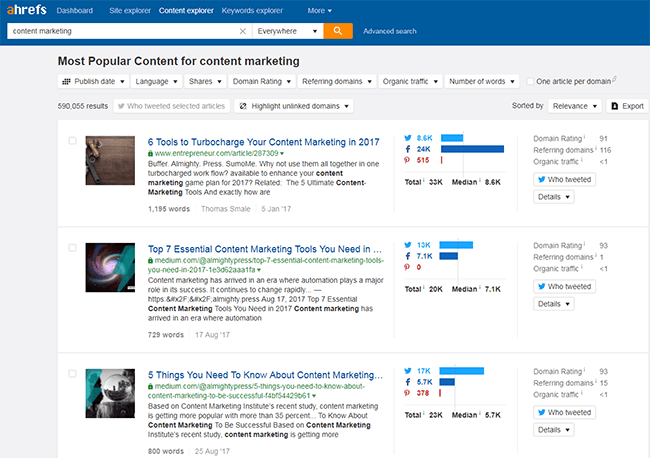This screenshot has height=458, width=650.
Task: Click the calendar icon on Publish date filter
Action: (x=66, y=82)
